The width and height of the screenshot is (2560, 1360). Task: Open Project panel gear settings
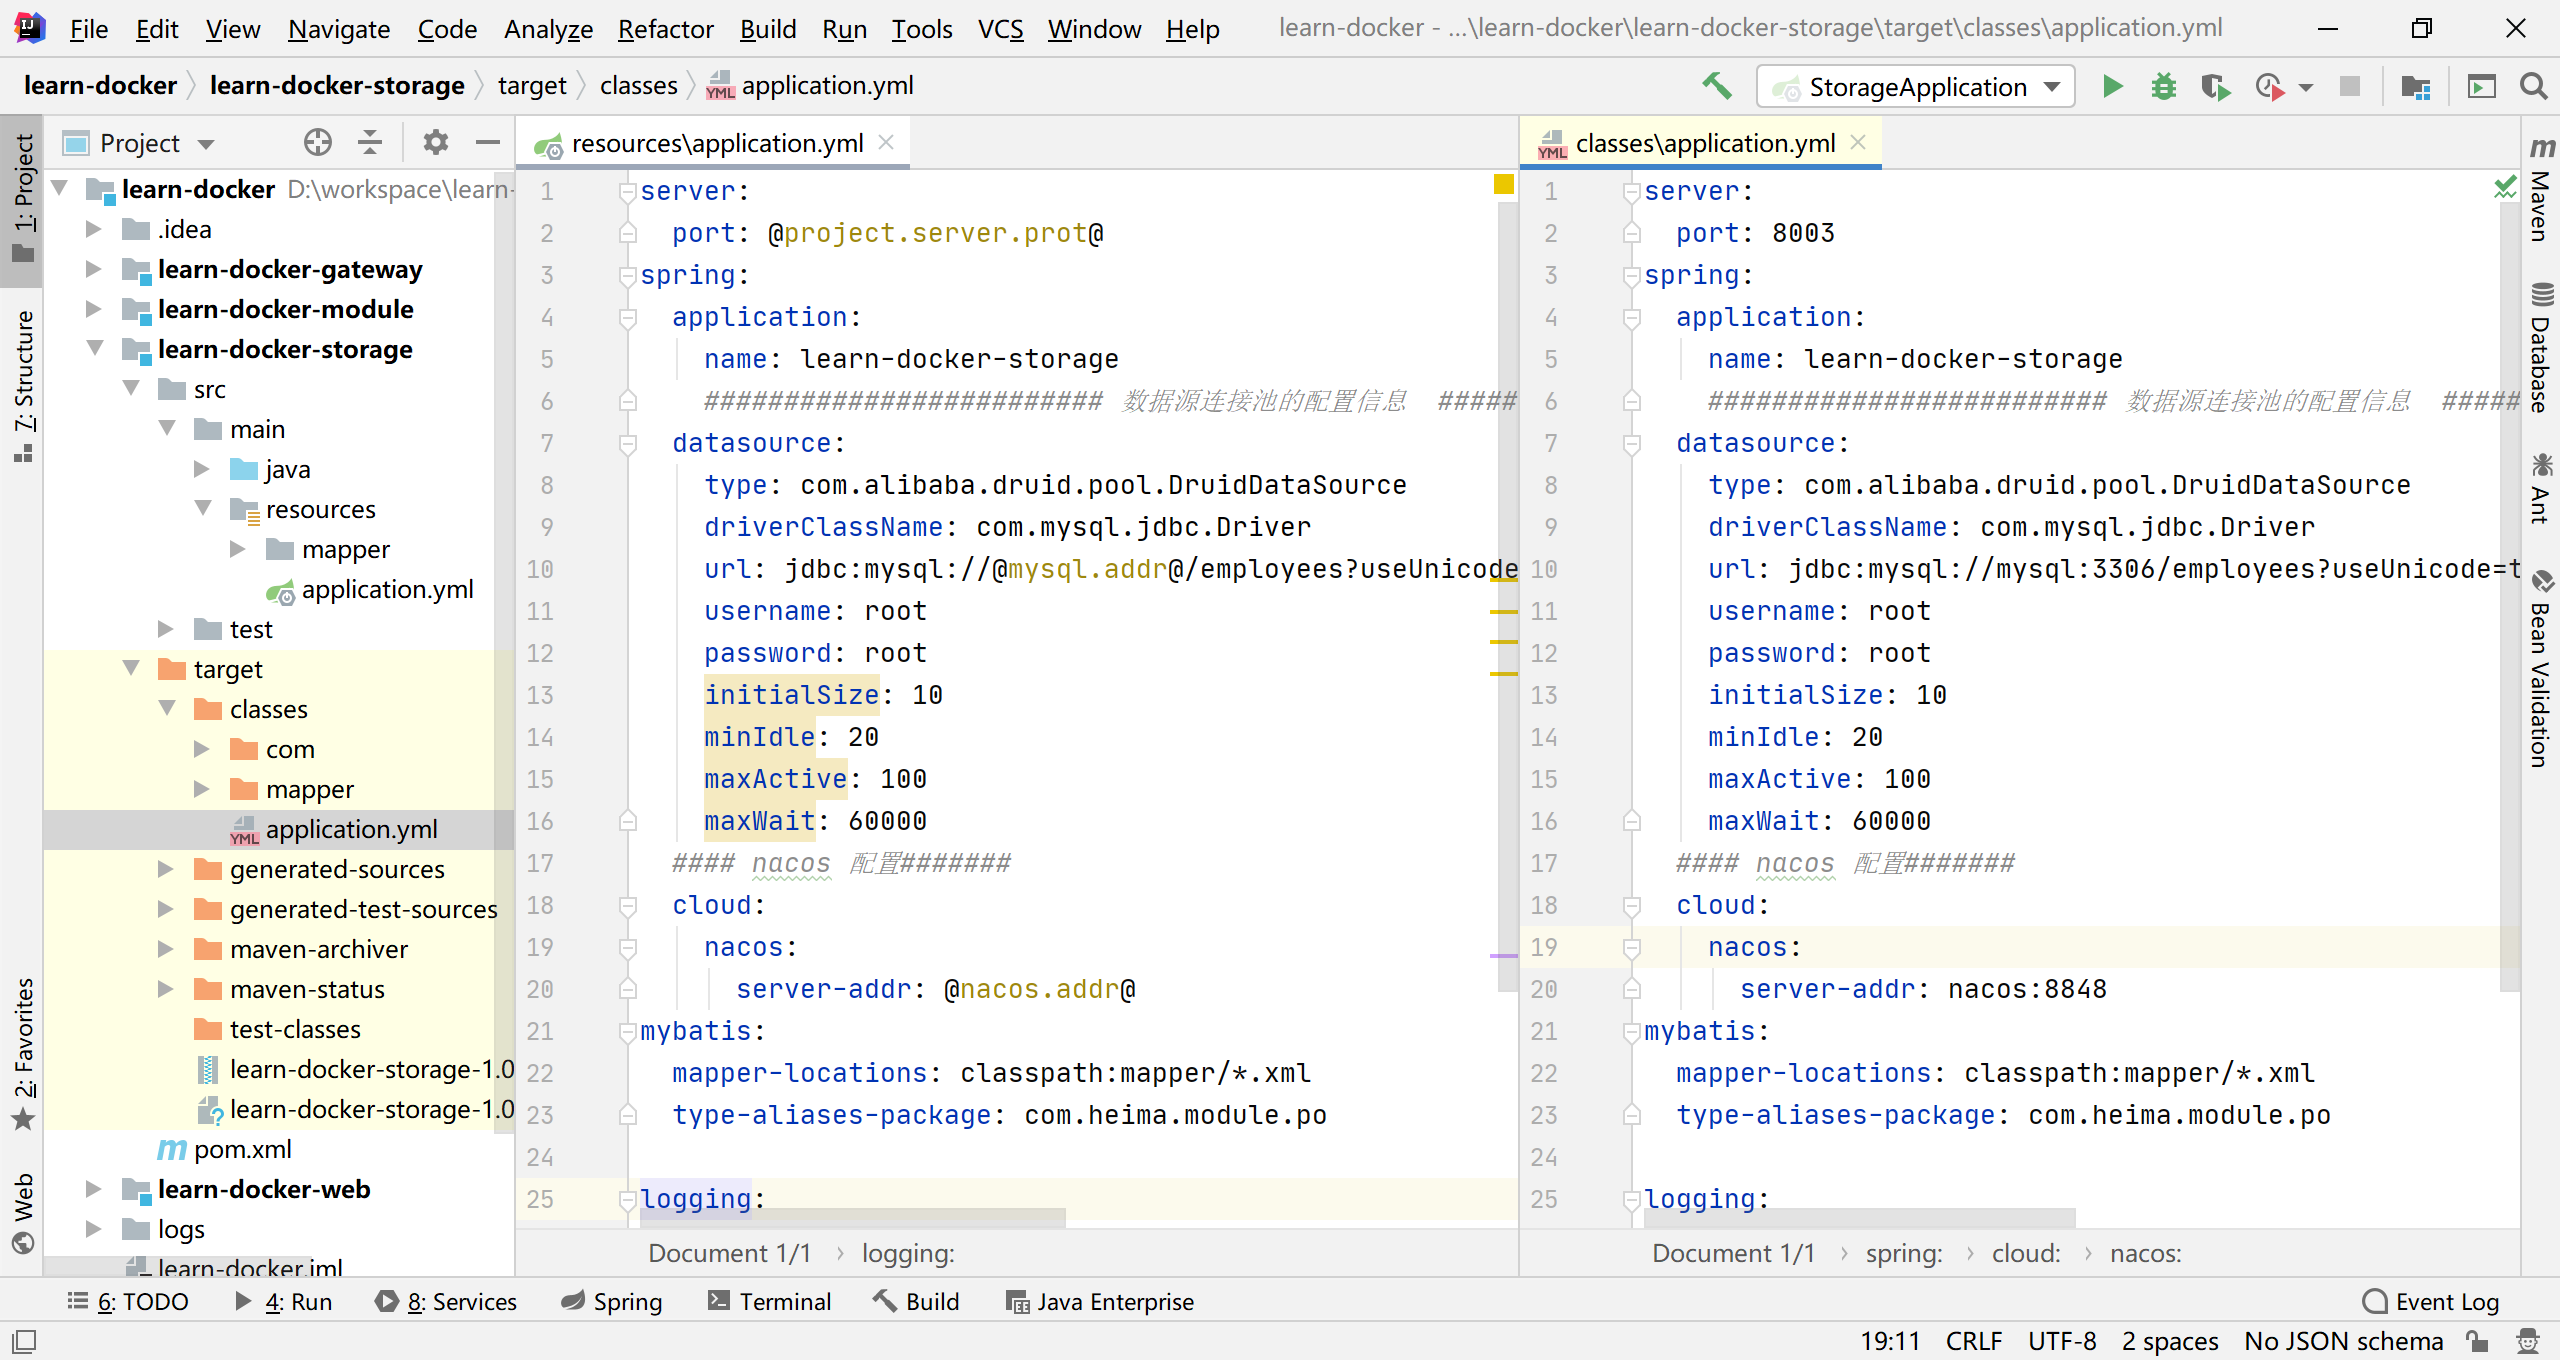point(435,143)
